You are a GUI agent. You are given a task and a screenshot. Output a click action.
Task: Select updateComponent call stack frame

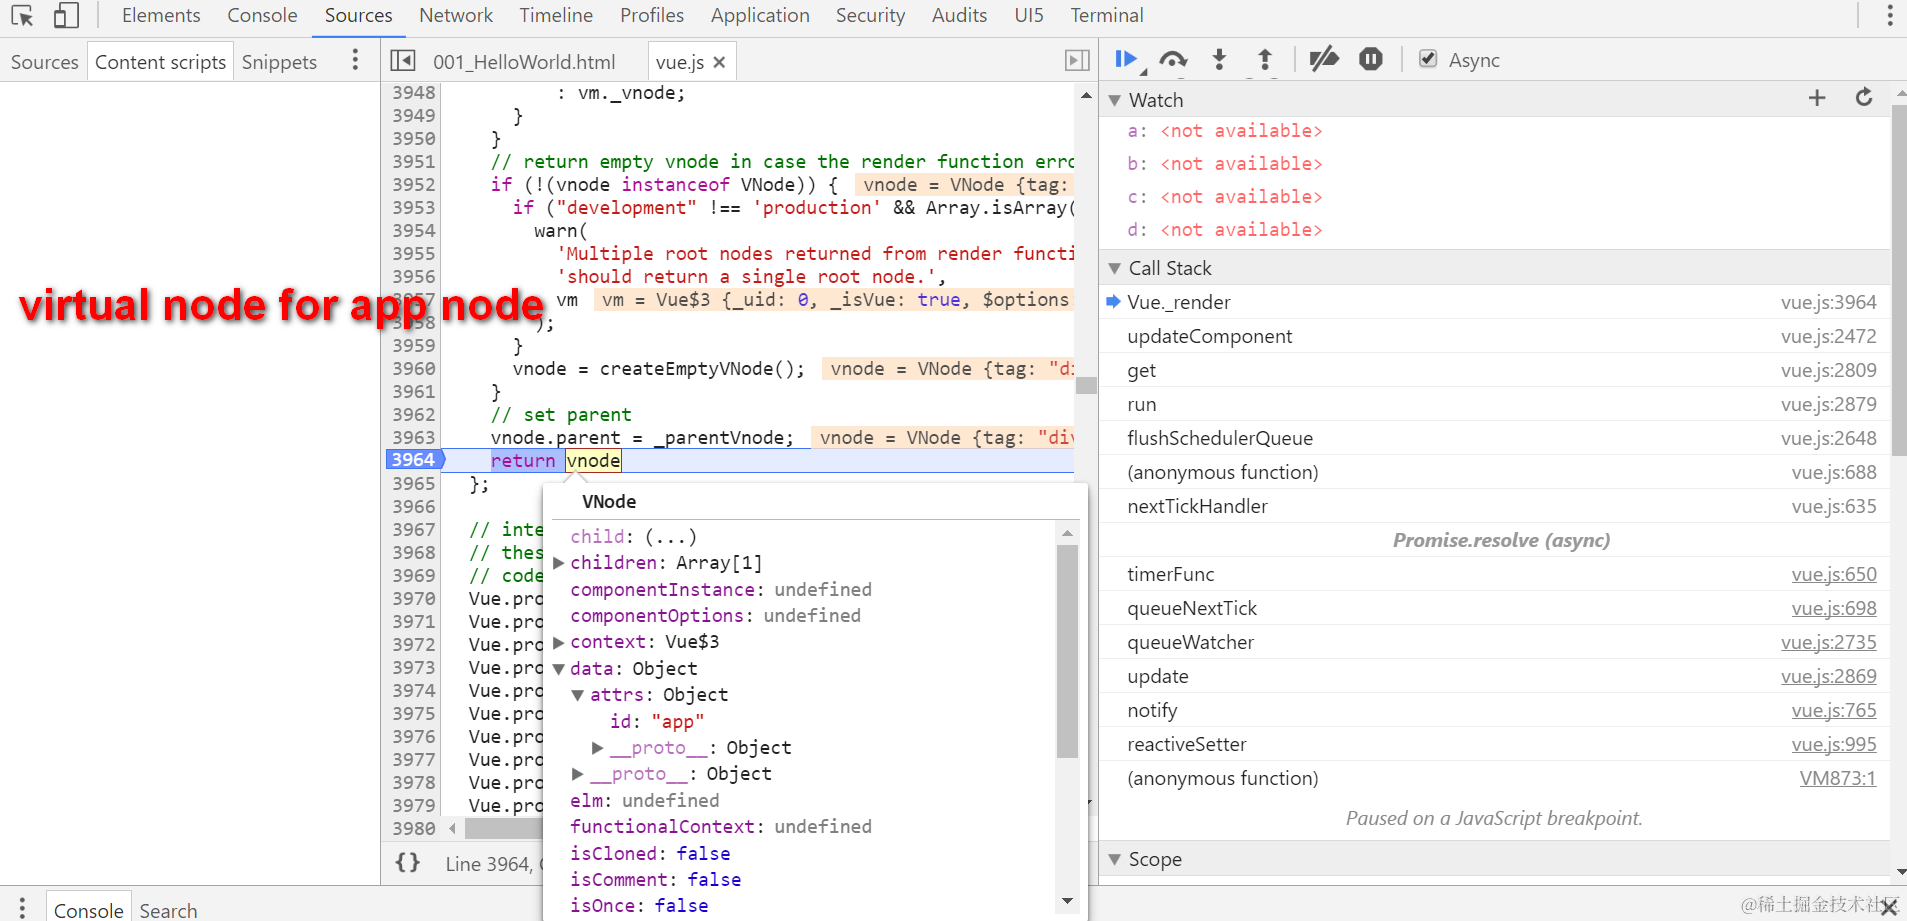(x=1494, y=336)
